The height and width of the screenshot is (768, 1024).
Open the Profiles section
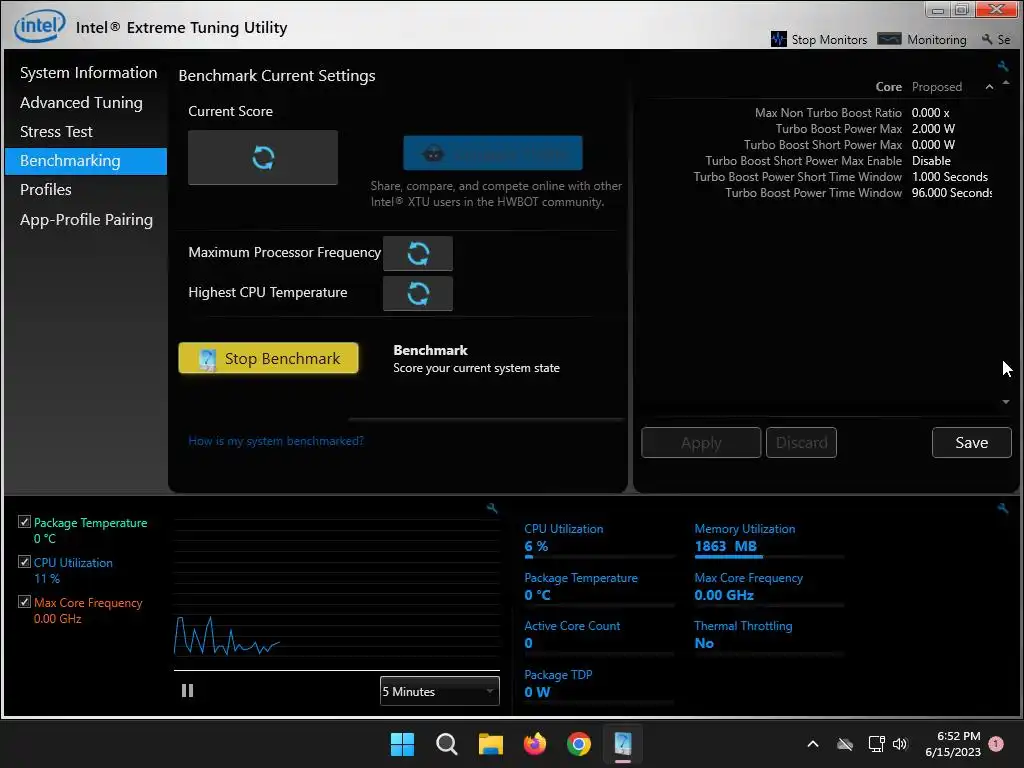[46, 189]
